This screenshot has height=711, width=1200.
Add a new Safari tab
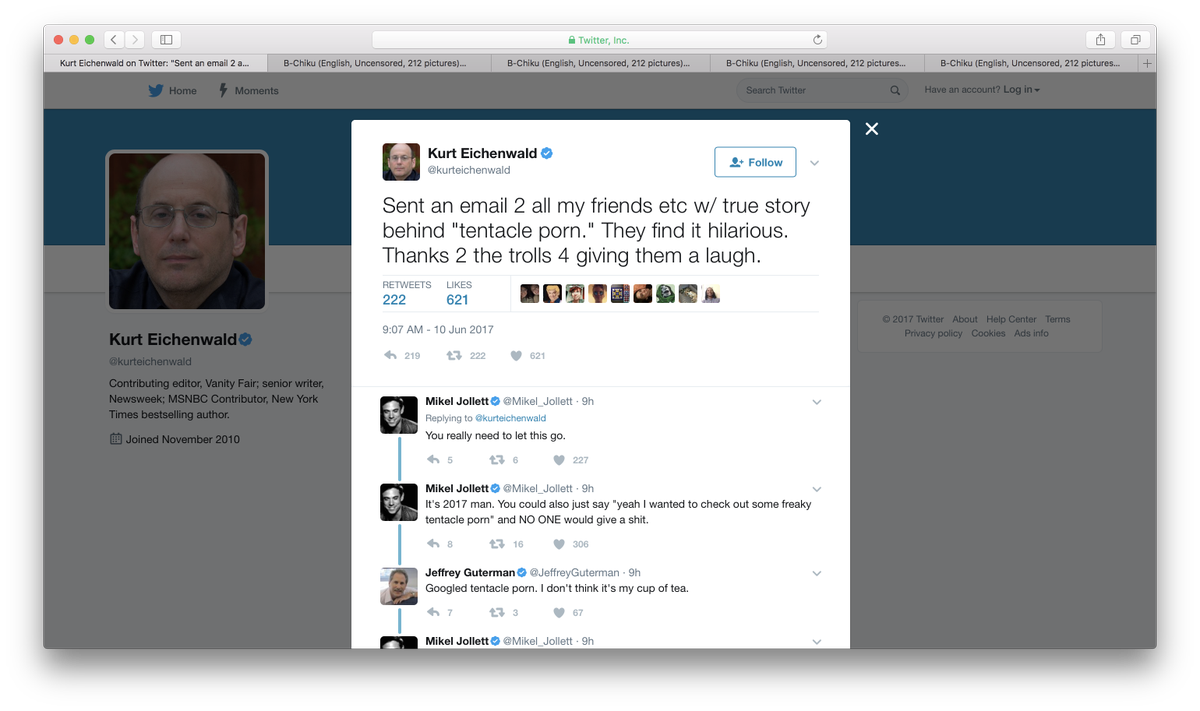pyautogui.click(x=1147, y=63)
